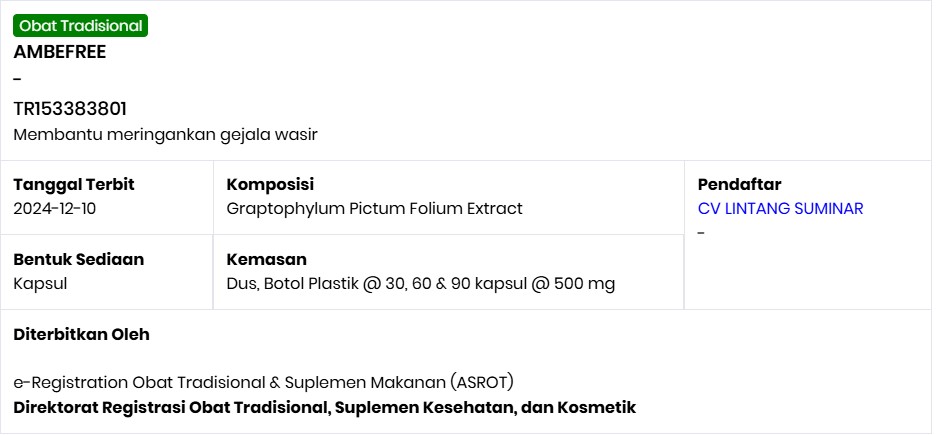Click the Tanggal Terbit label

pos(74,185)
